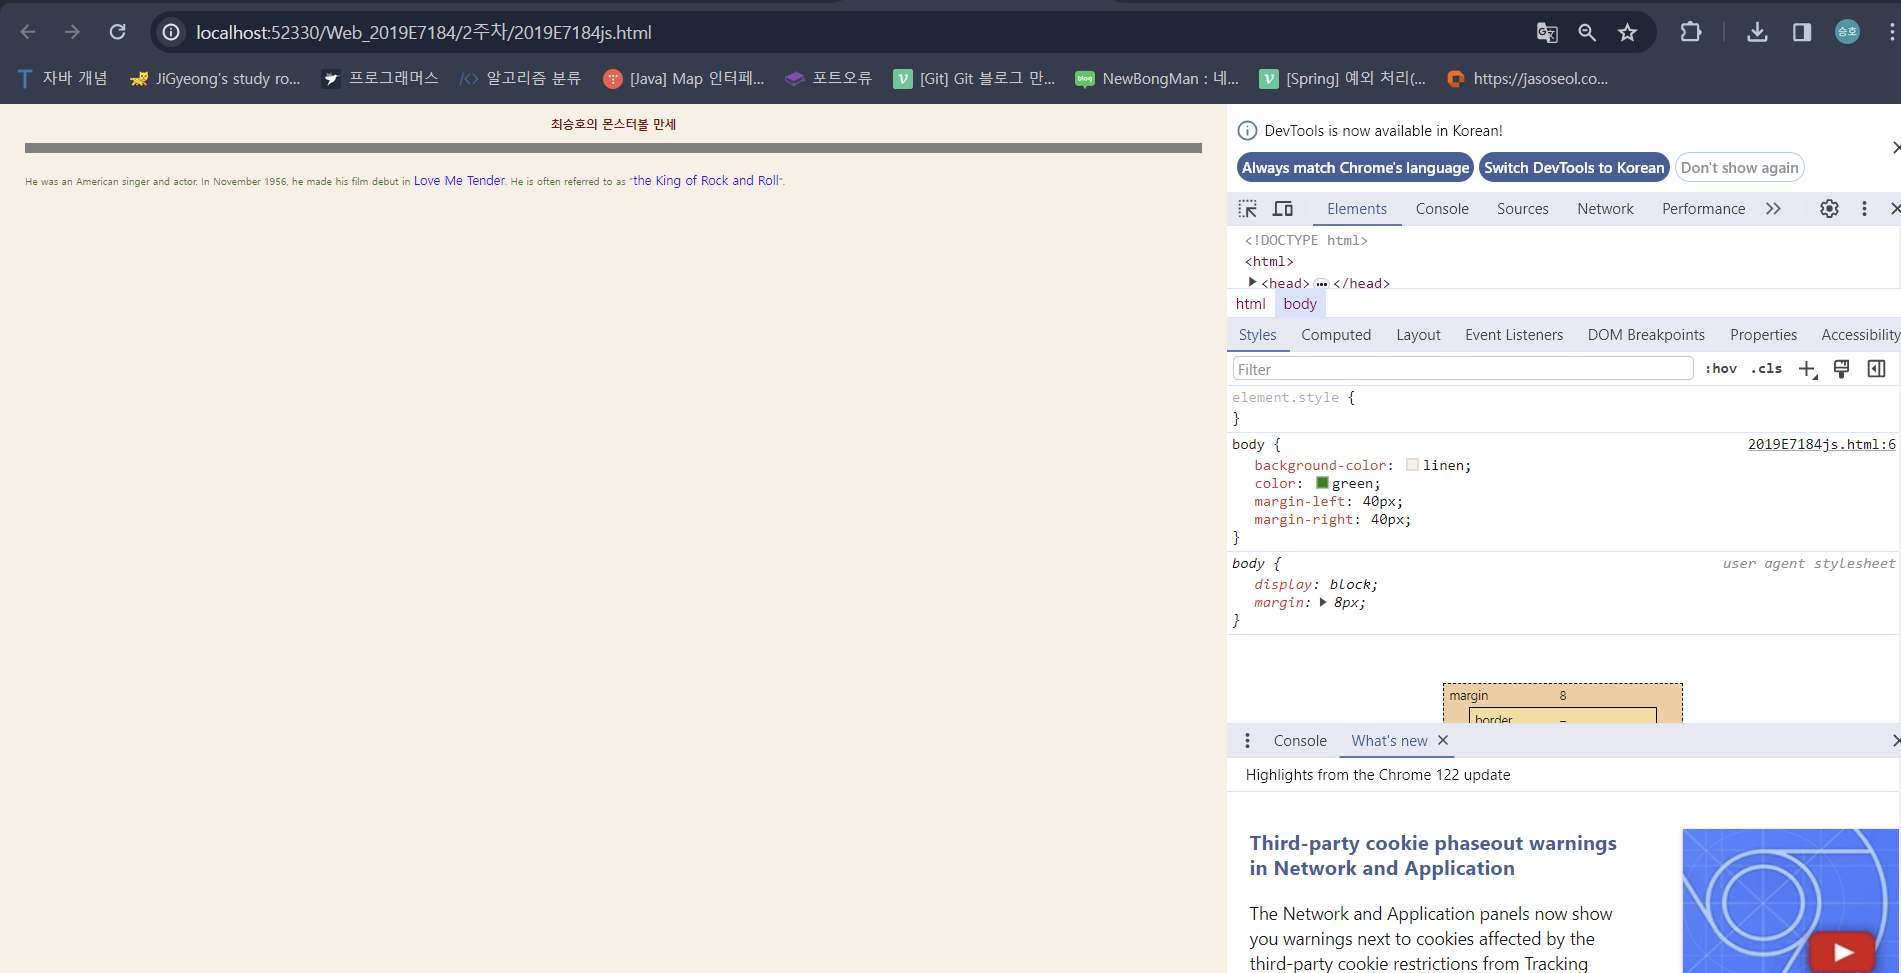Open the Chrome three-dot main menu
Viewport: 1901px width, 973px height.
coord(1892,32)
